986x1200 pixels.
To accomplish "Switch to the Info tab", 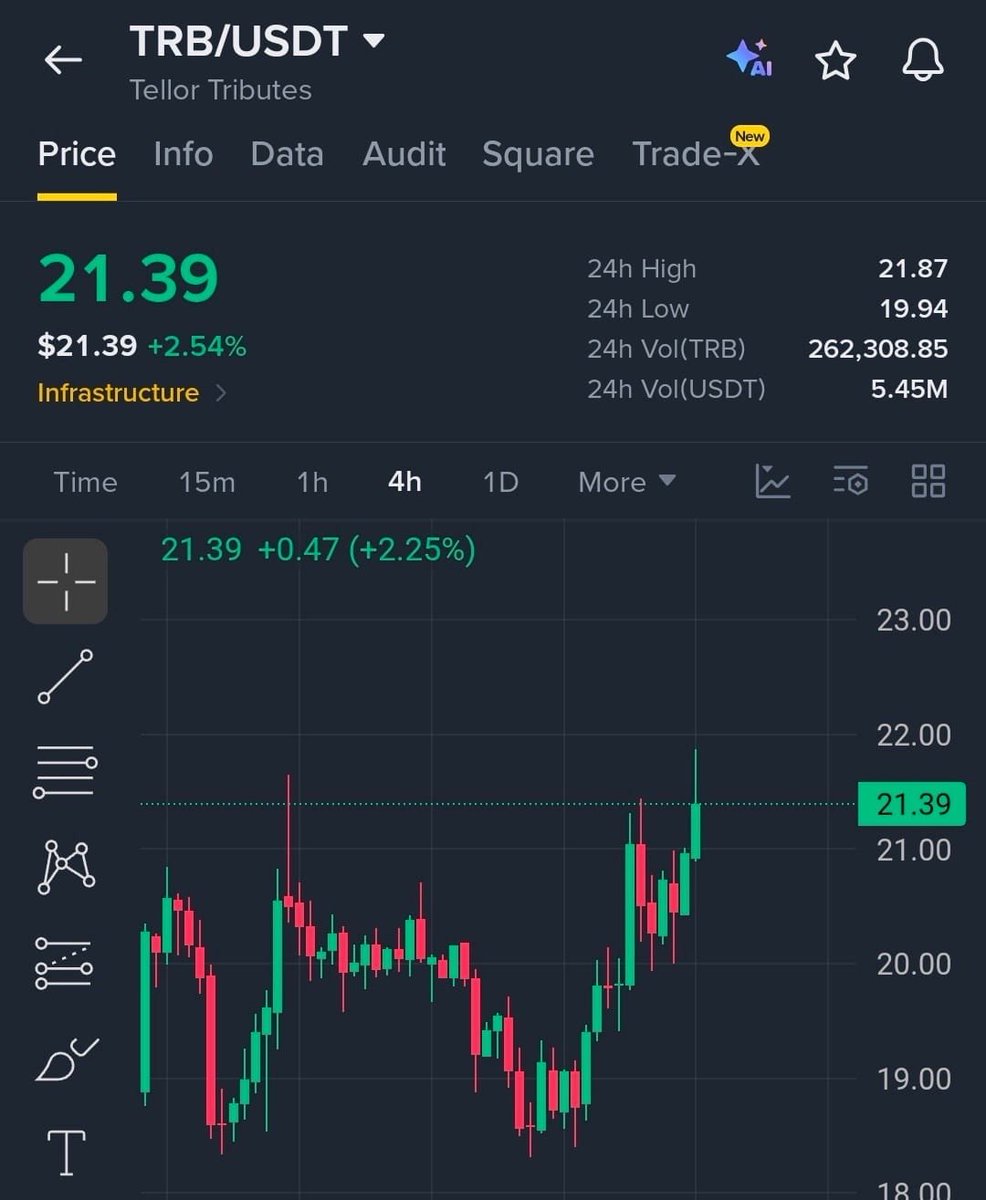I will 183,154.
